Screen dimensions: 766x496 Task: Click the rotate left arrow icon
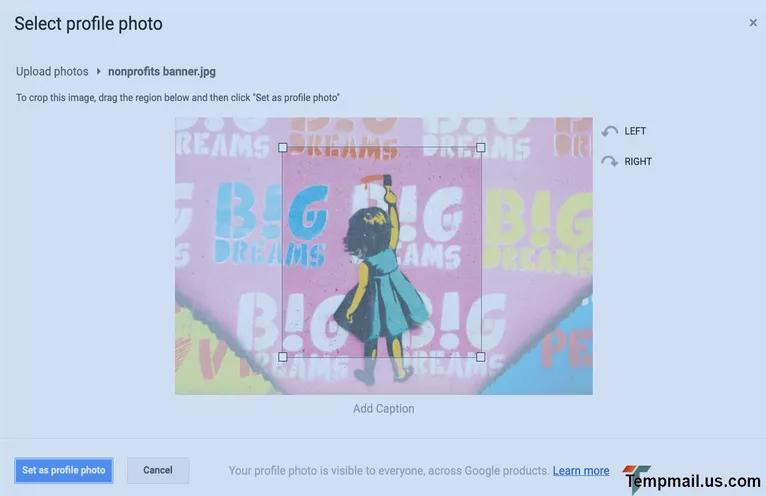pyautogui.click(x=610, y=131)
